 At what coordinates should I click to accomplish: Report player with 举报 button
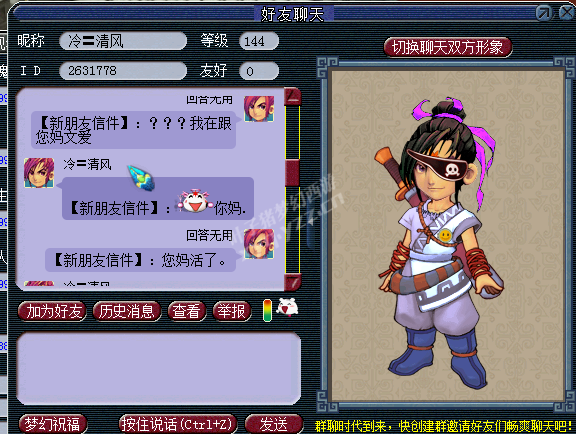(x=232, y=312)
